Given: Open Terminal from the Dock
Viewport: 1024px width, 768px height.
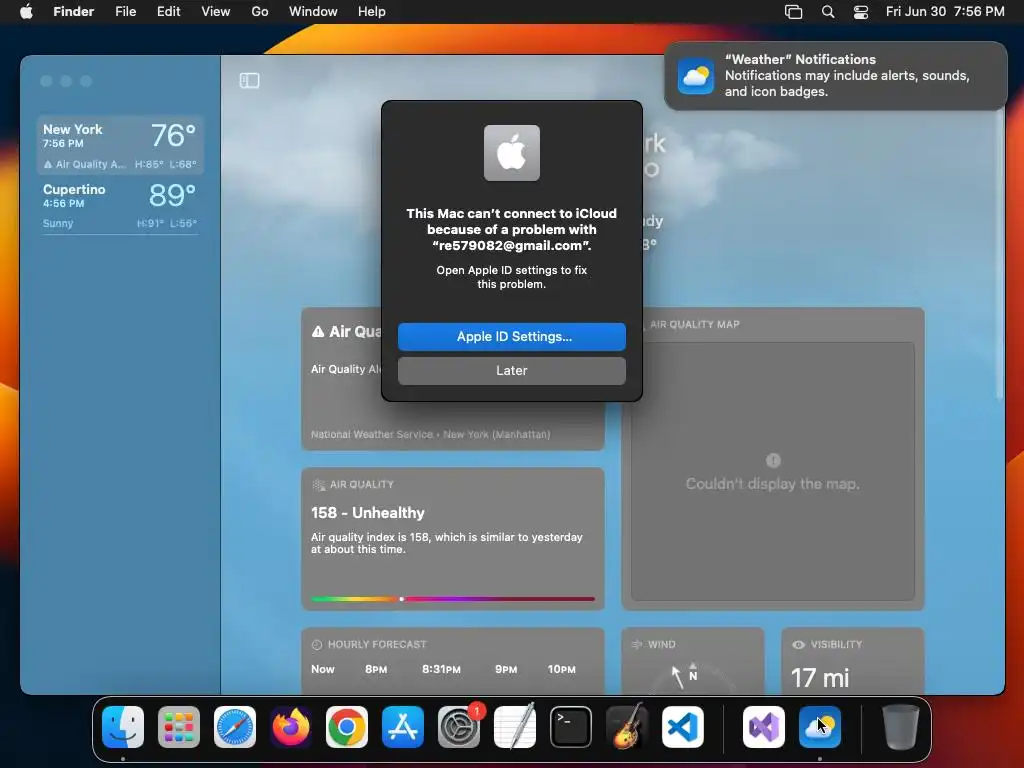Looking at the screenshot, I should 571,727.
